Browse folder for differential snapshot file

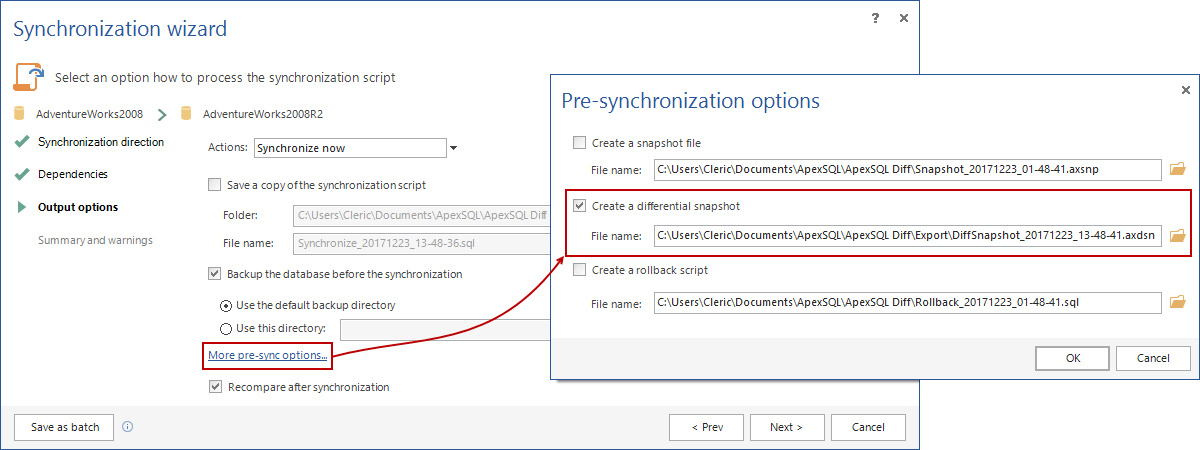point(1177,236)
